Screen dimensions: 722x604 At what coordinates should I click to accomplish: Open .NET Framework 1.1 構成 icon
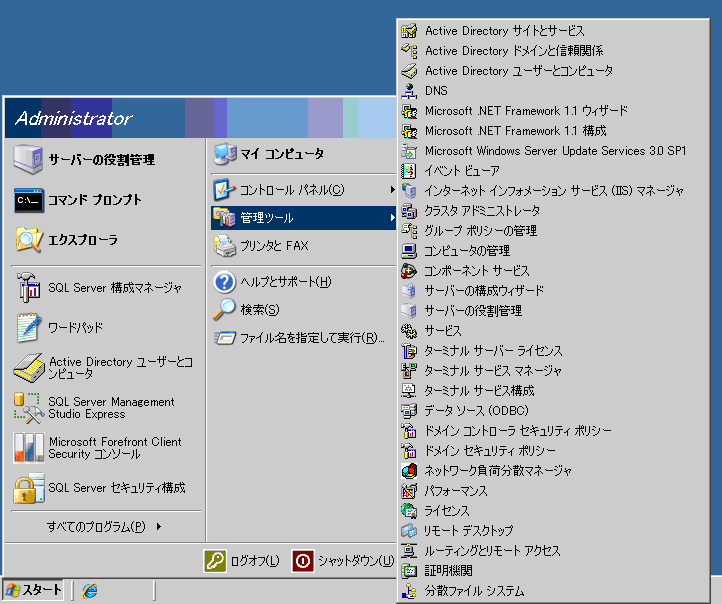409,131
